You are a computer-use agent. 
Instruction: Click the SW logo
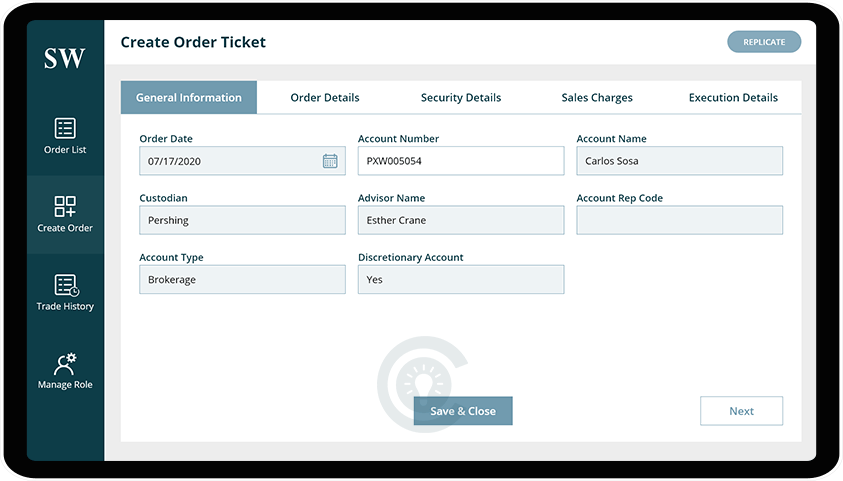coord(65,58)
